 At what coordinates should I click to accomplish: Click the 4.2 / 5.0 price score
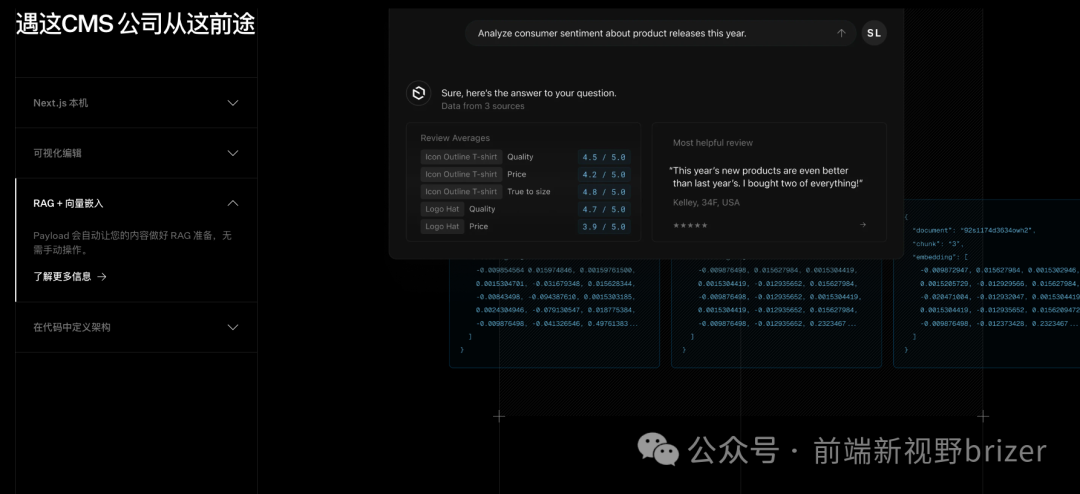click(604, 174)
